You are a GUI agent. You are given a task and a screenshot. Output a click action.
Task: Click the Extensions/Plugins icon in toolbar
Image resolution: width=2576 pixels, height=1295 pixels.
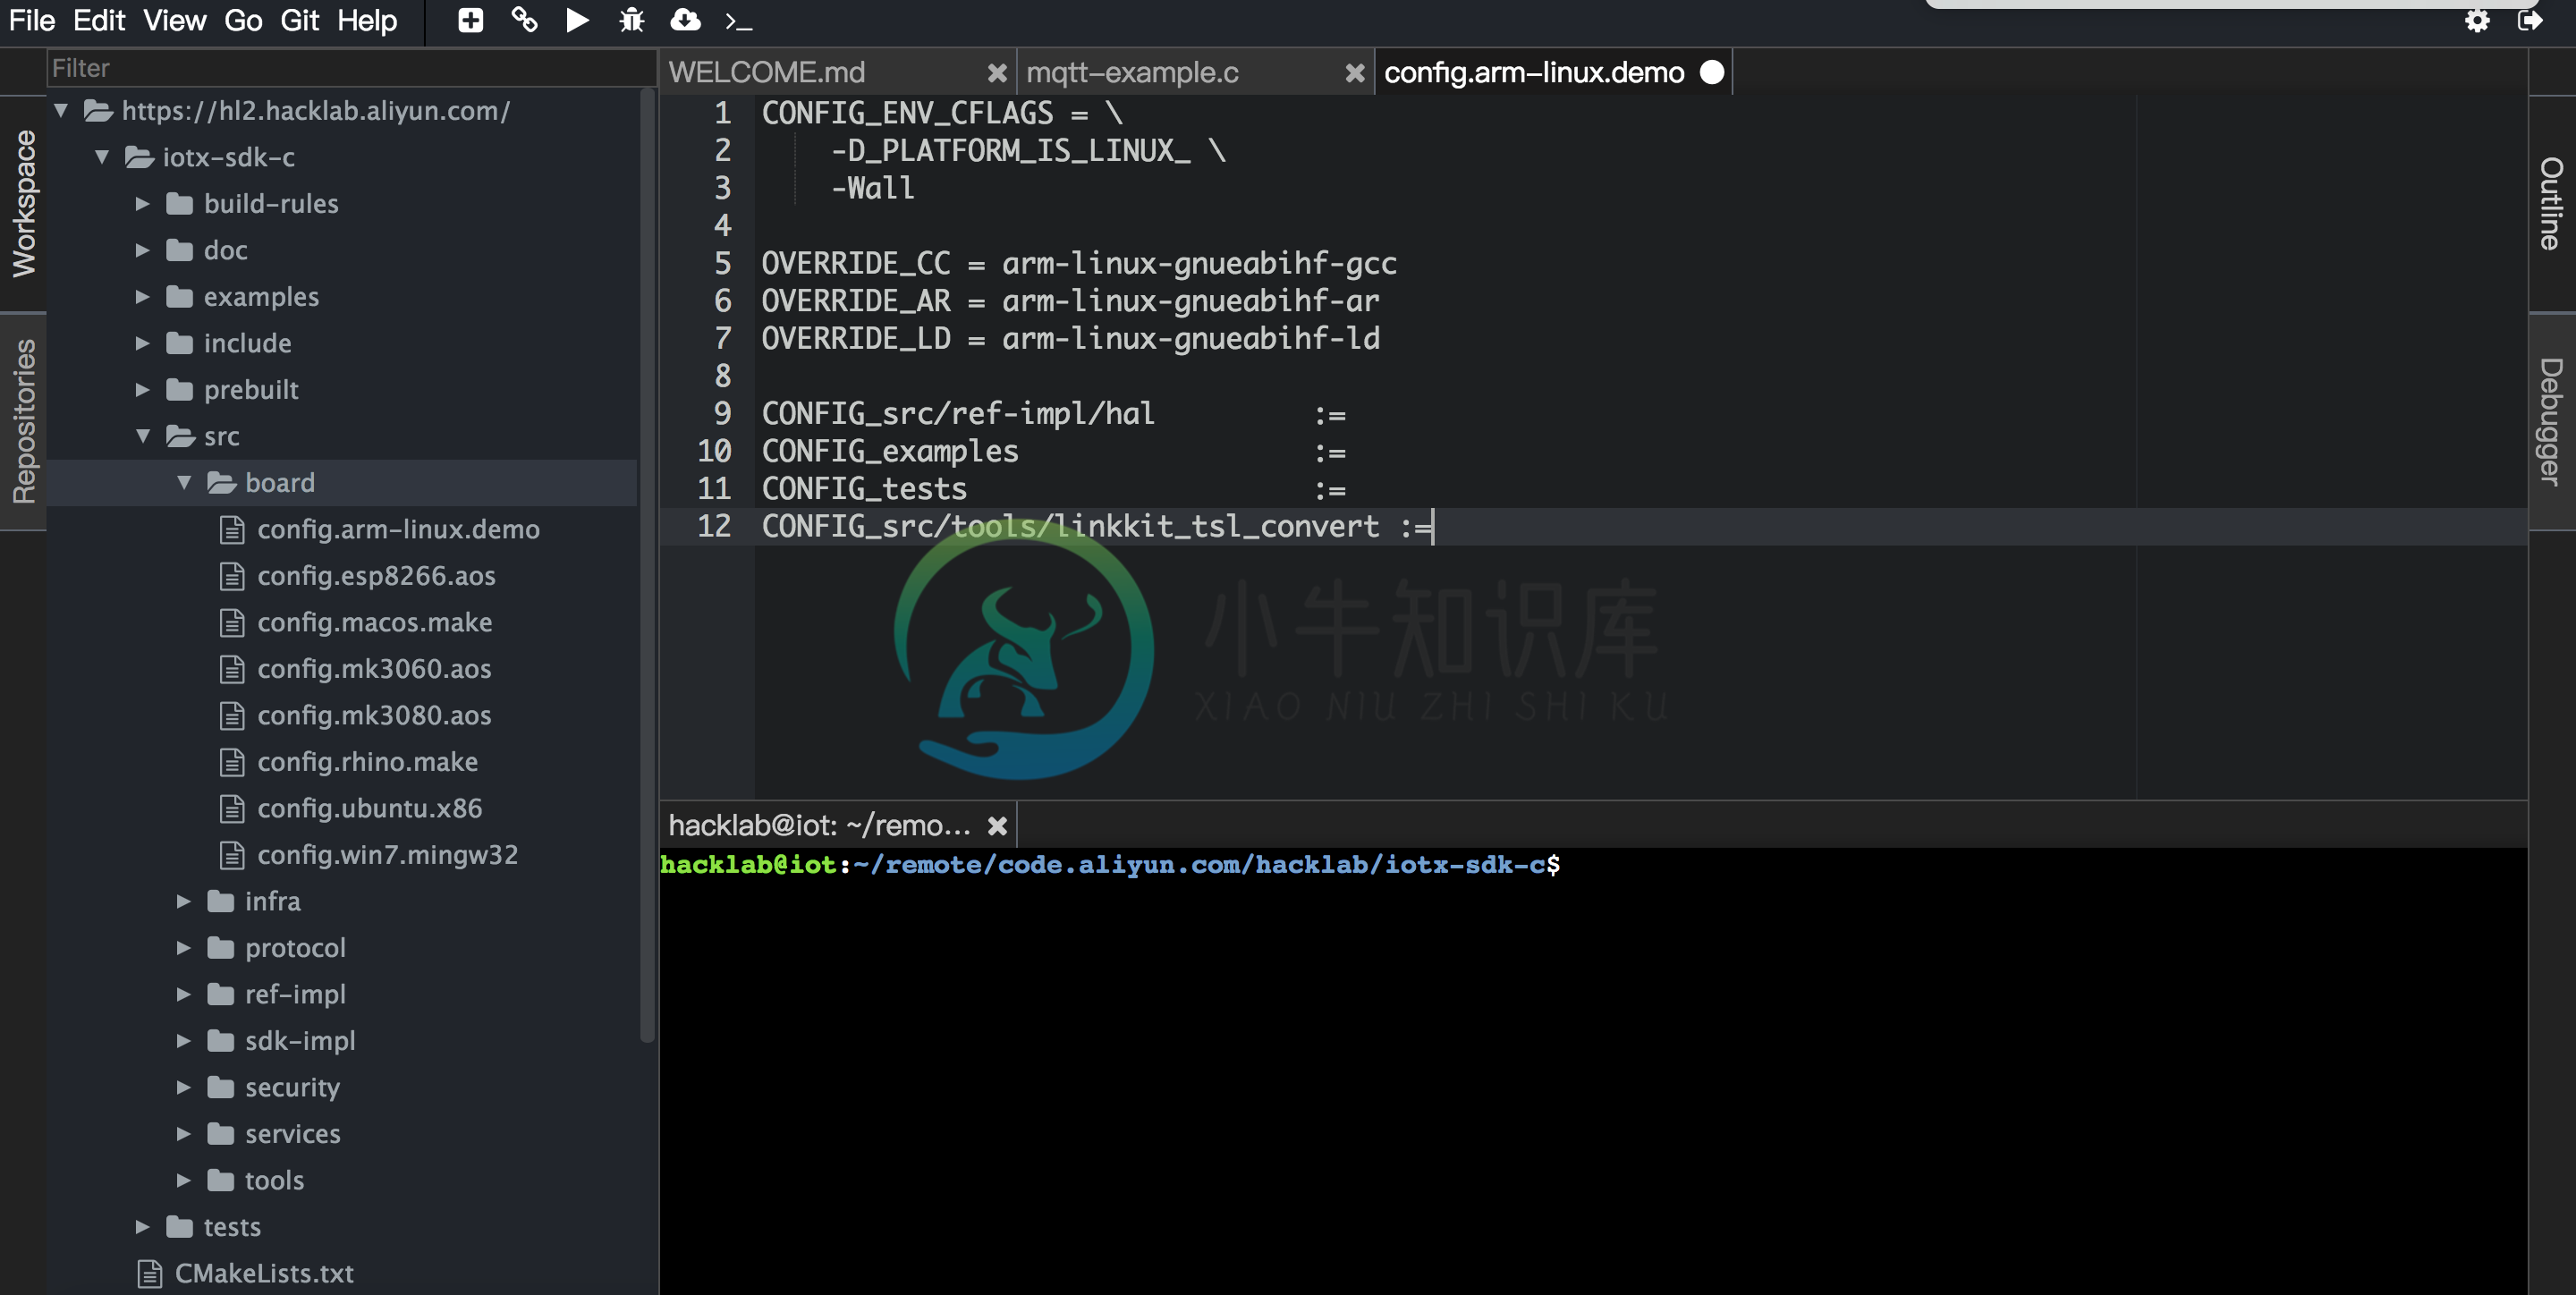point(521,20)
